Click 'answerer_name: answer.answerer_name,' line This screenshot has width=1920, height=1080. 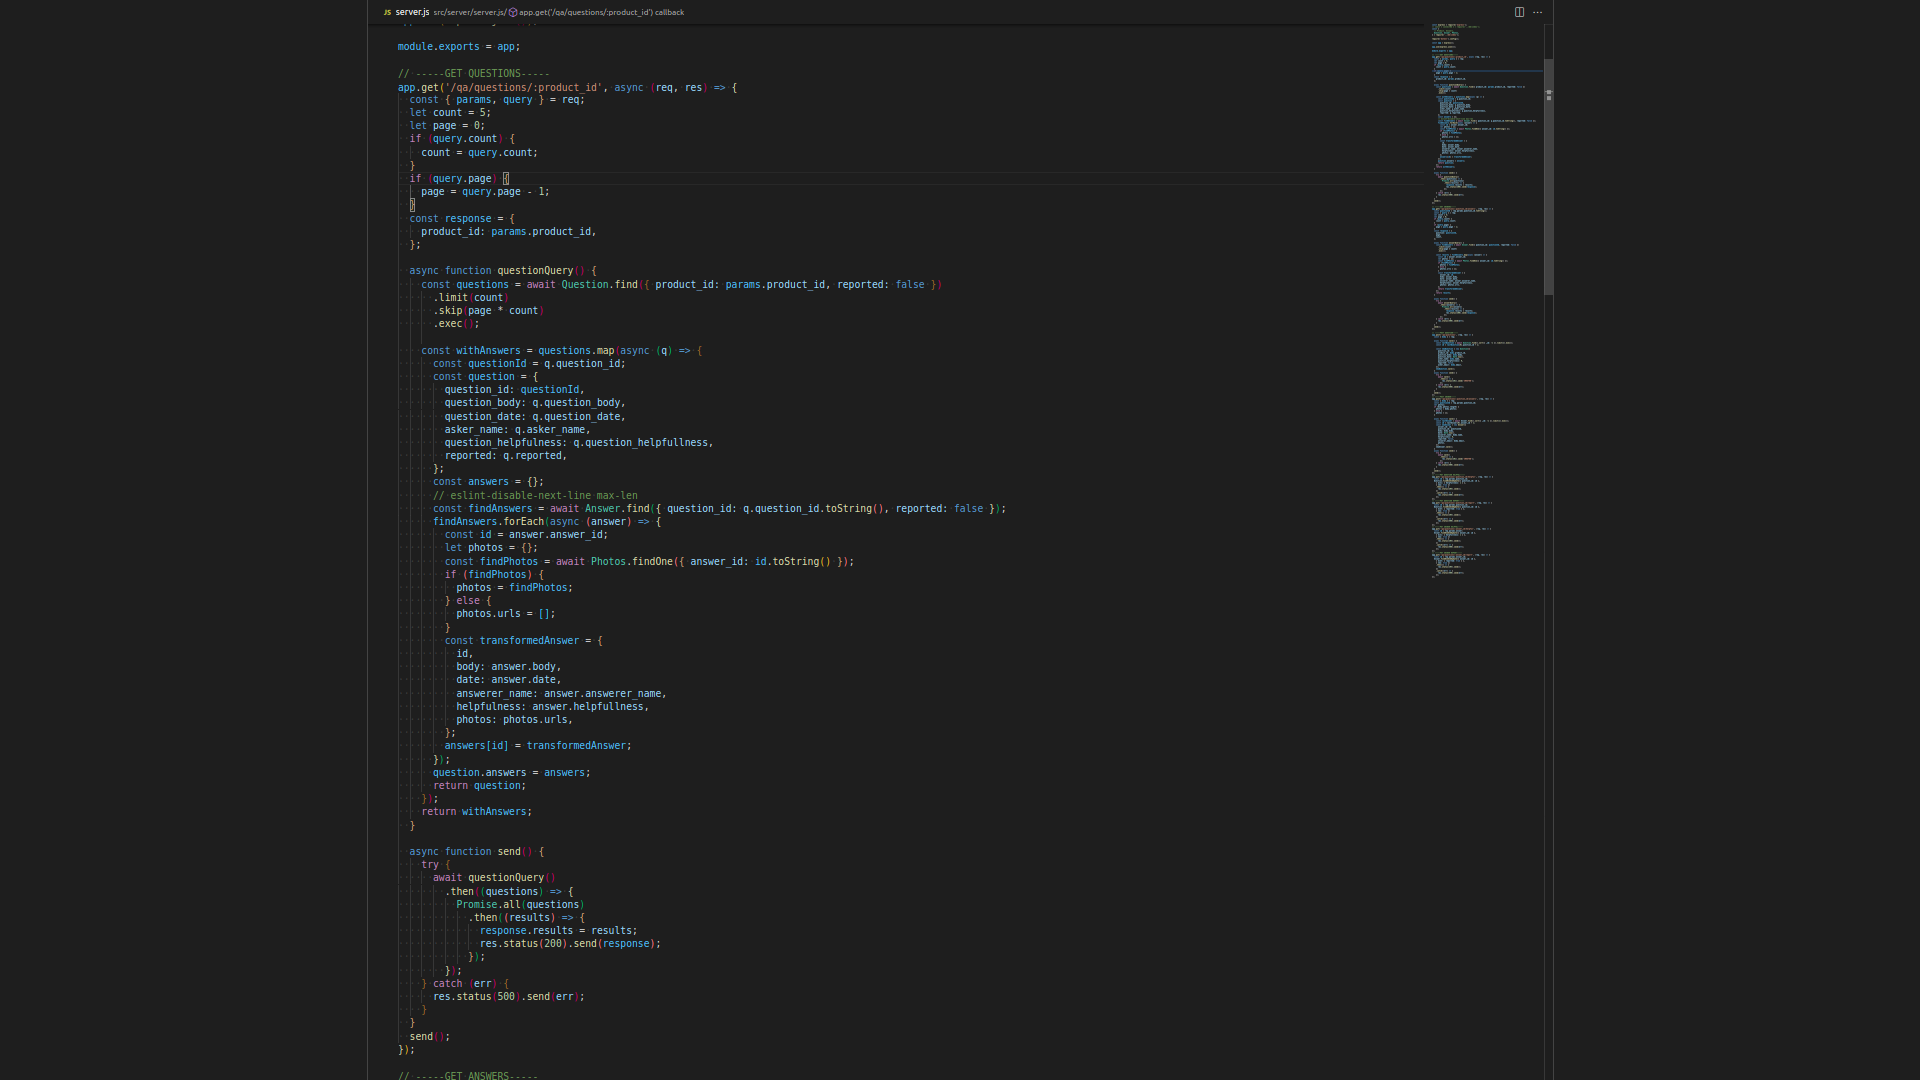561,693
